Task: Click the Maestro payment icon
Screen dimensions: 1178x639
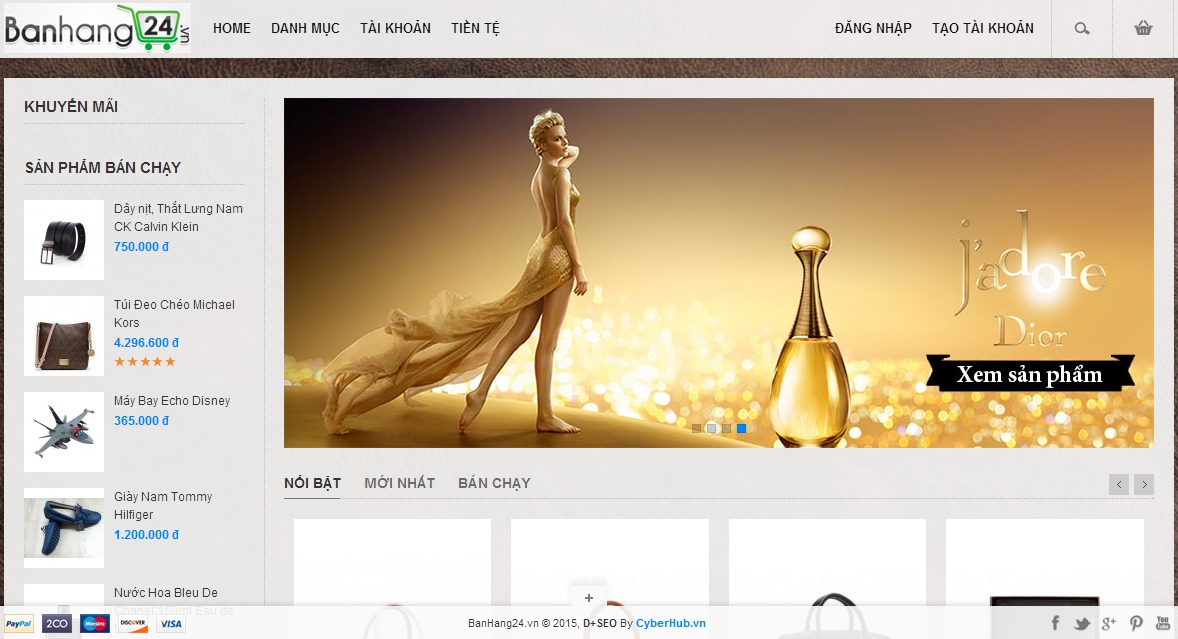Action: click(95, 624)
